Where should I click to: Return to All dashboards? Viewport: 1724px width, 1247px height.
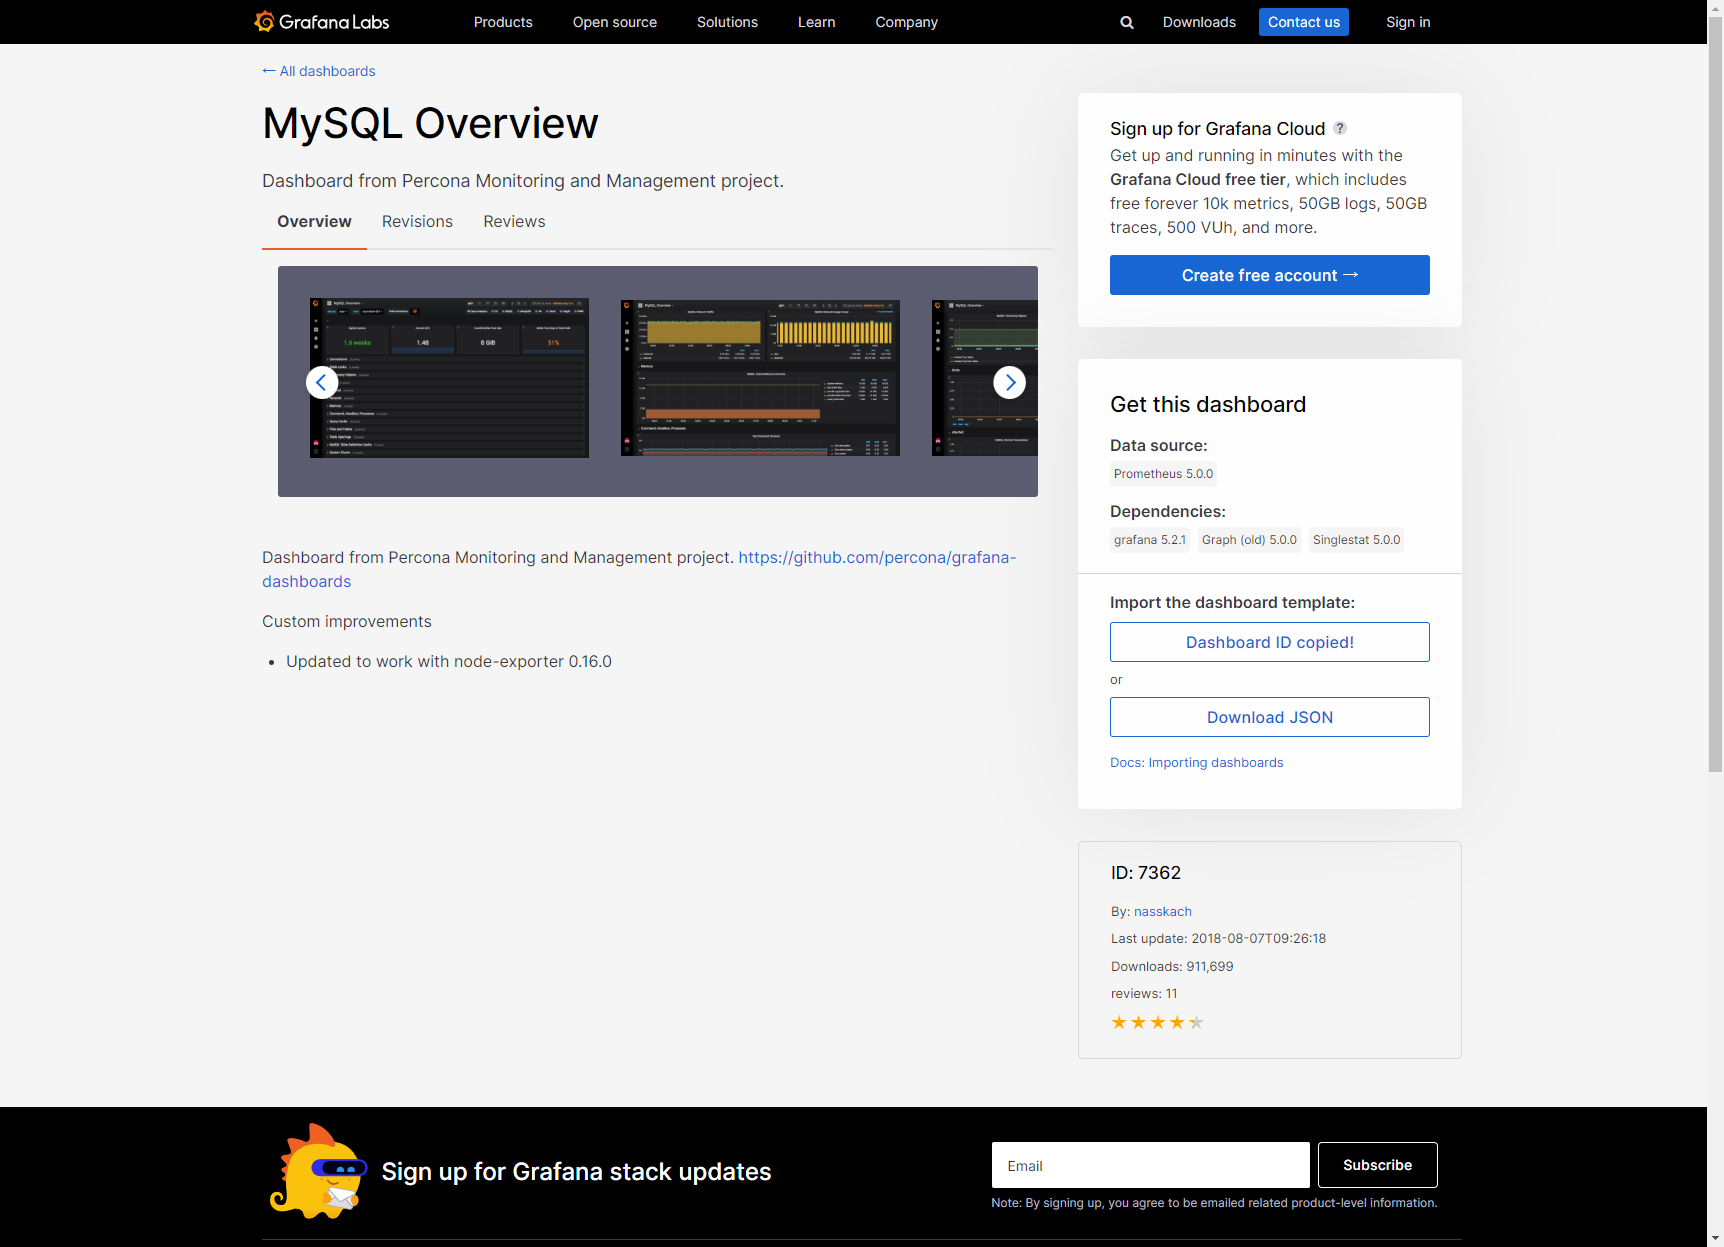(x=319, y=71)
